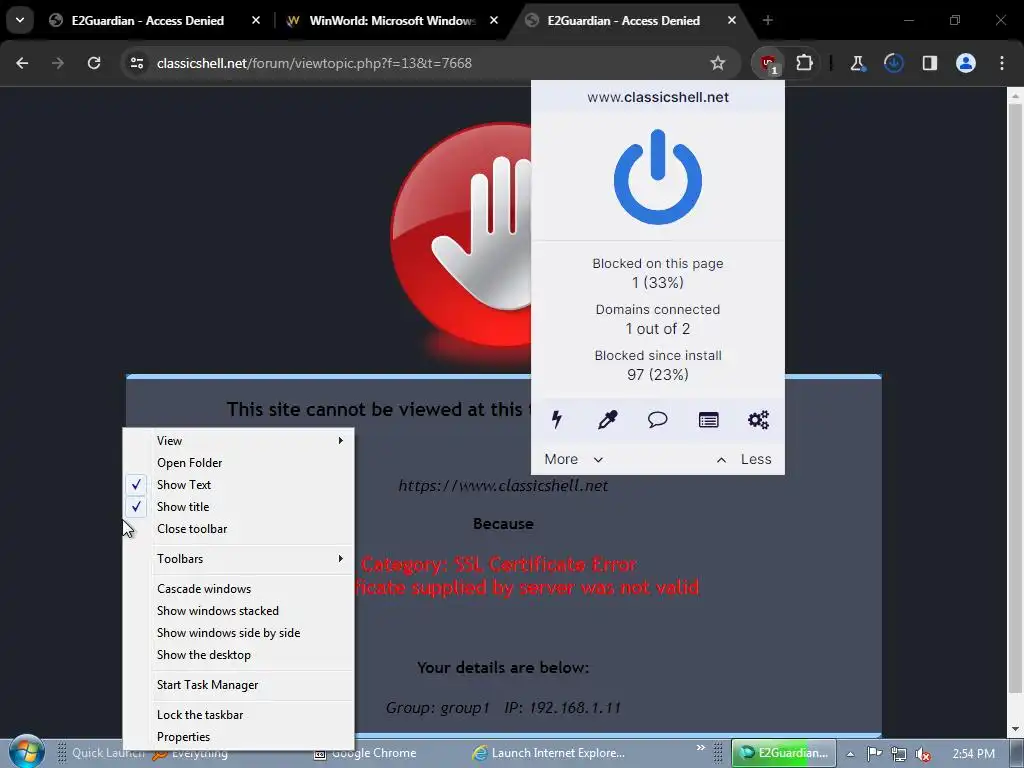Open the uBlock zapper mode lightning icon
The height and width of the screenshot is (768, 1024).
click(556, 419)
